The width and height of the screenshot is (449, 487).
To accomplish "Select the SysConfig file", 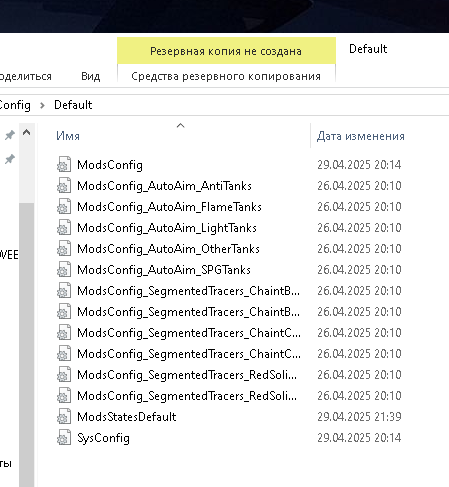I will (x=103, y=438).
